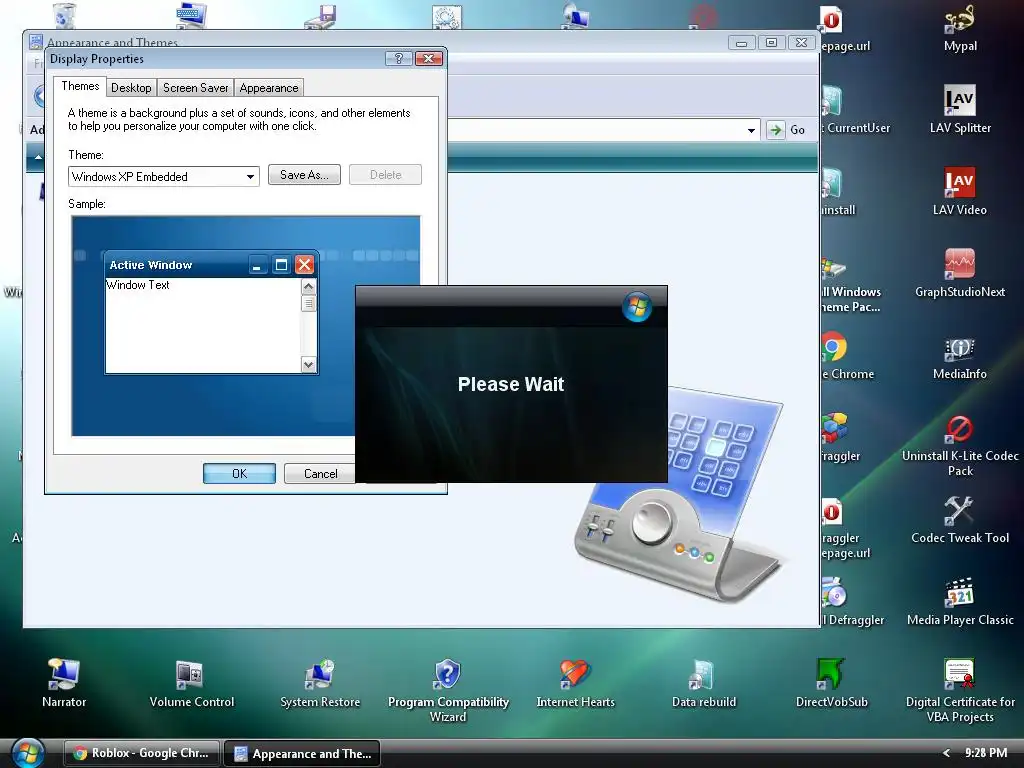
Task: Switch to the Themes tab
Action: point(80,86)
